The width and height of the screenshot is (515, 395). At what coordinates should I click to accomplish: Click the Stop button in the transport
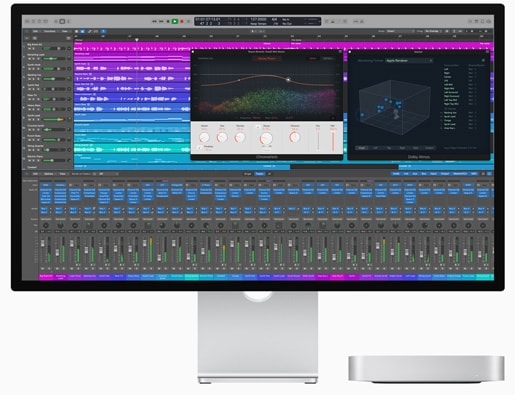168,21
